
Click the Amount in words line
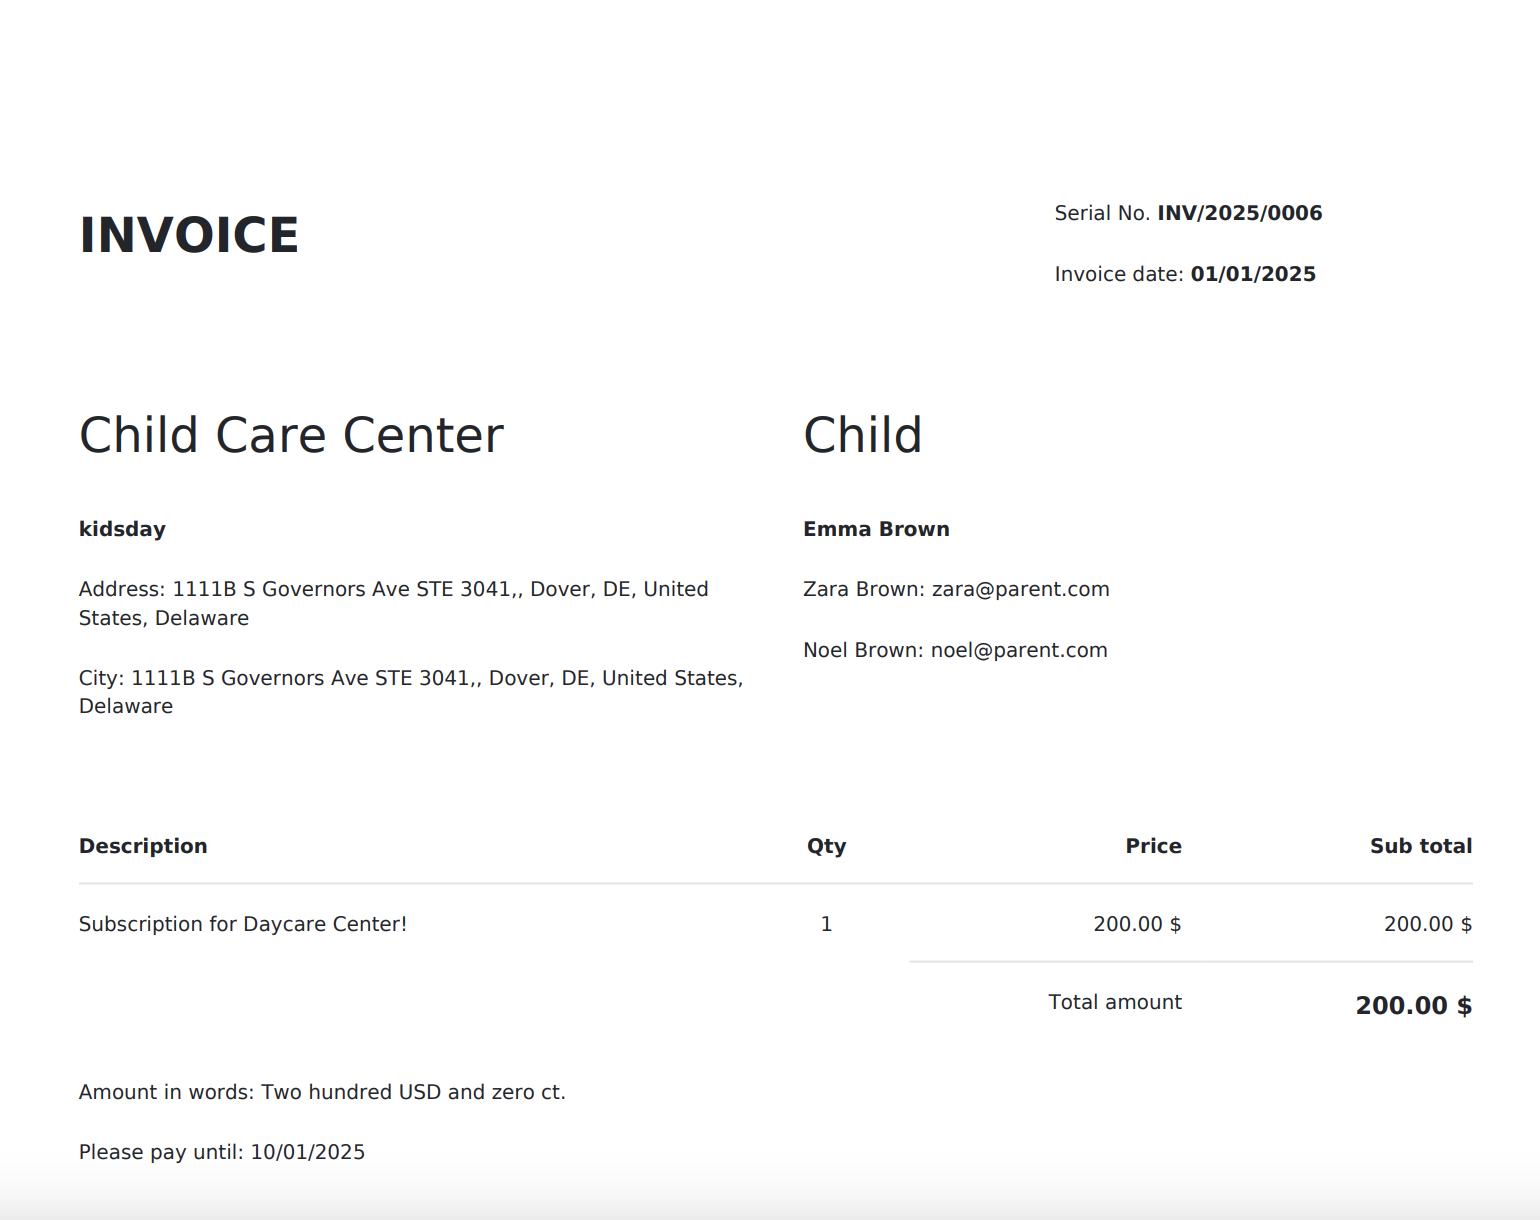(322, 1092)
